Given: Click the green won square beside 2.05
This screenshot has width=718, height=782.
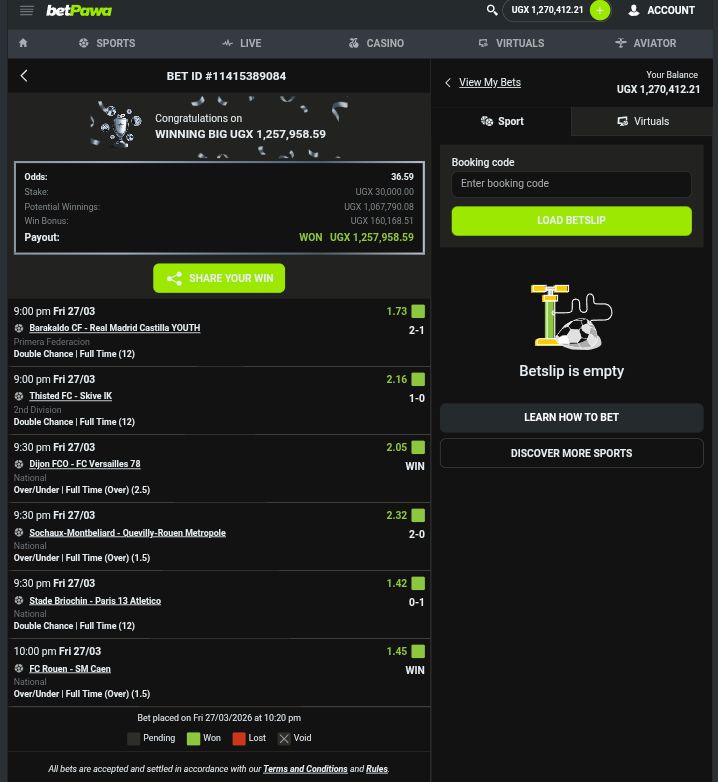Looking at the screenshot, I should tap(418, 447).
